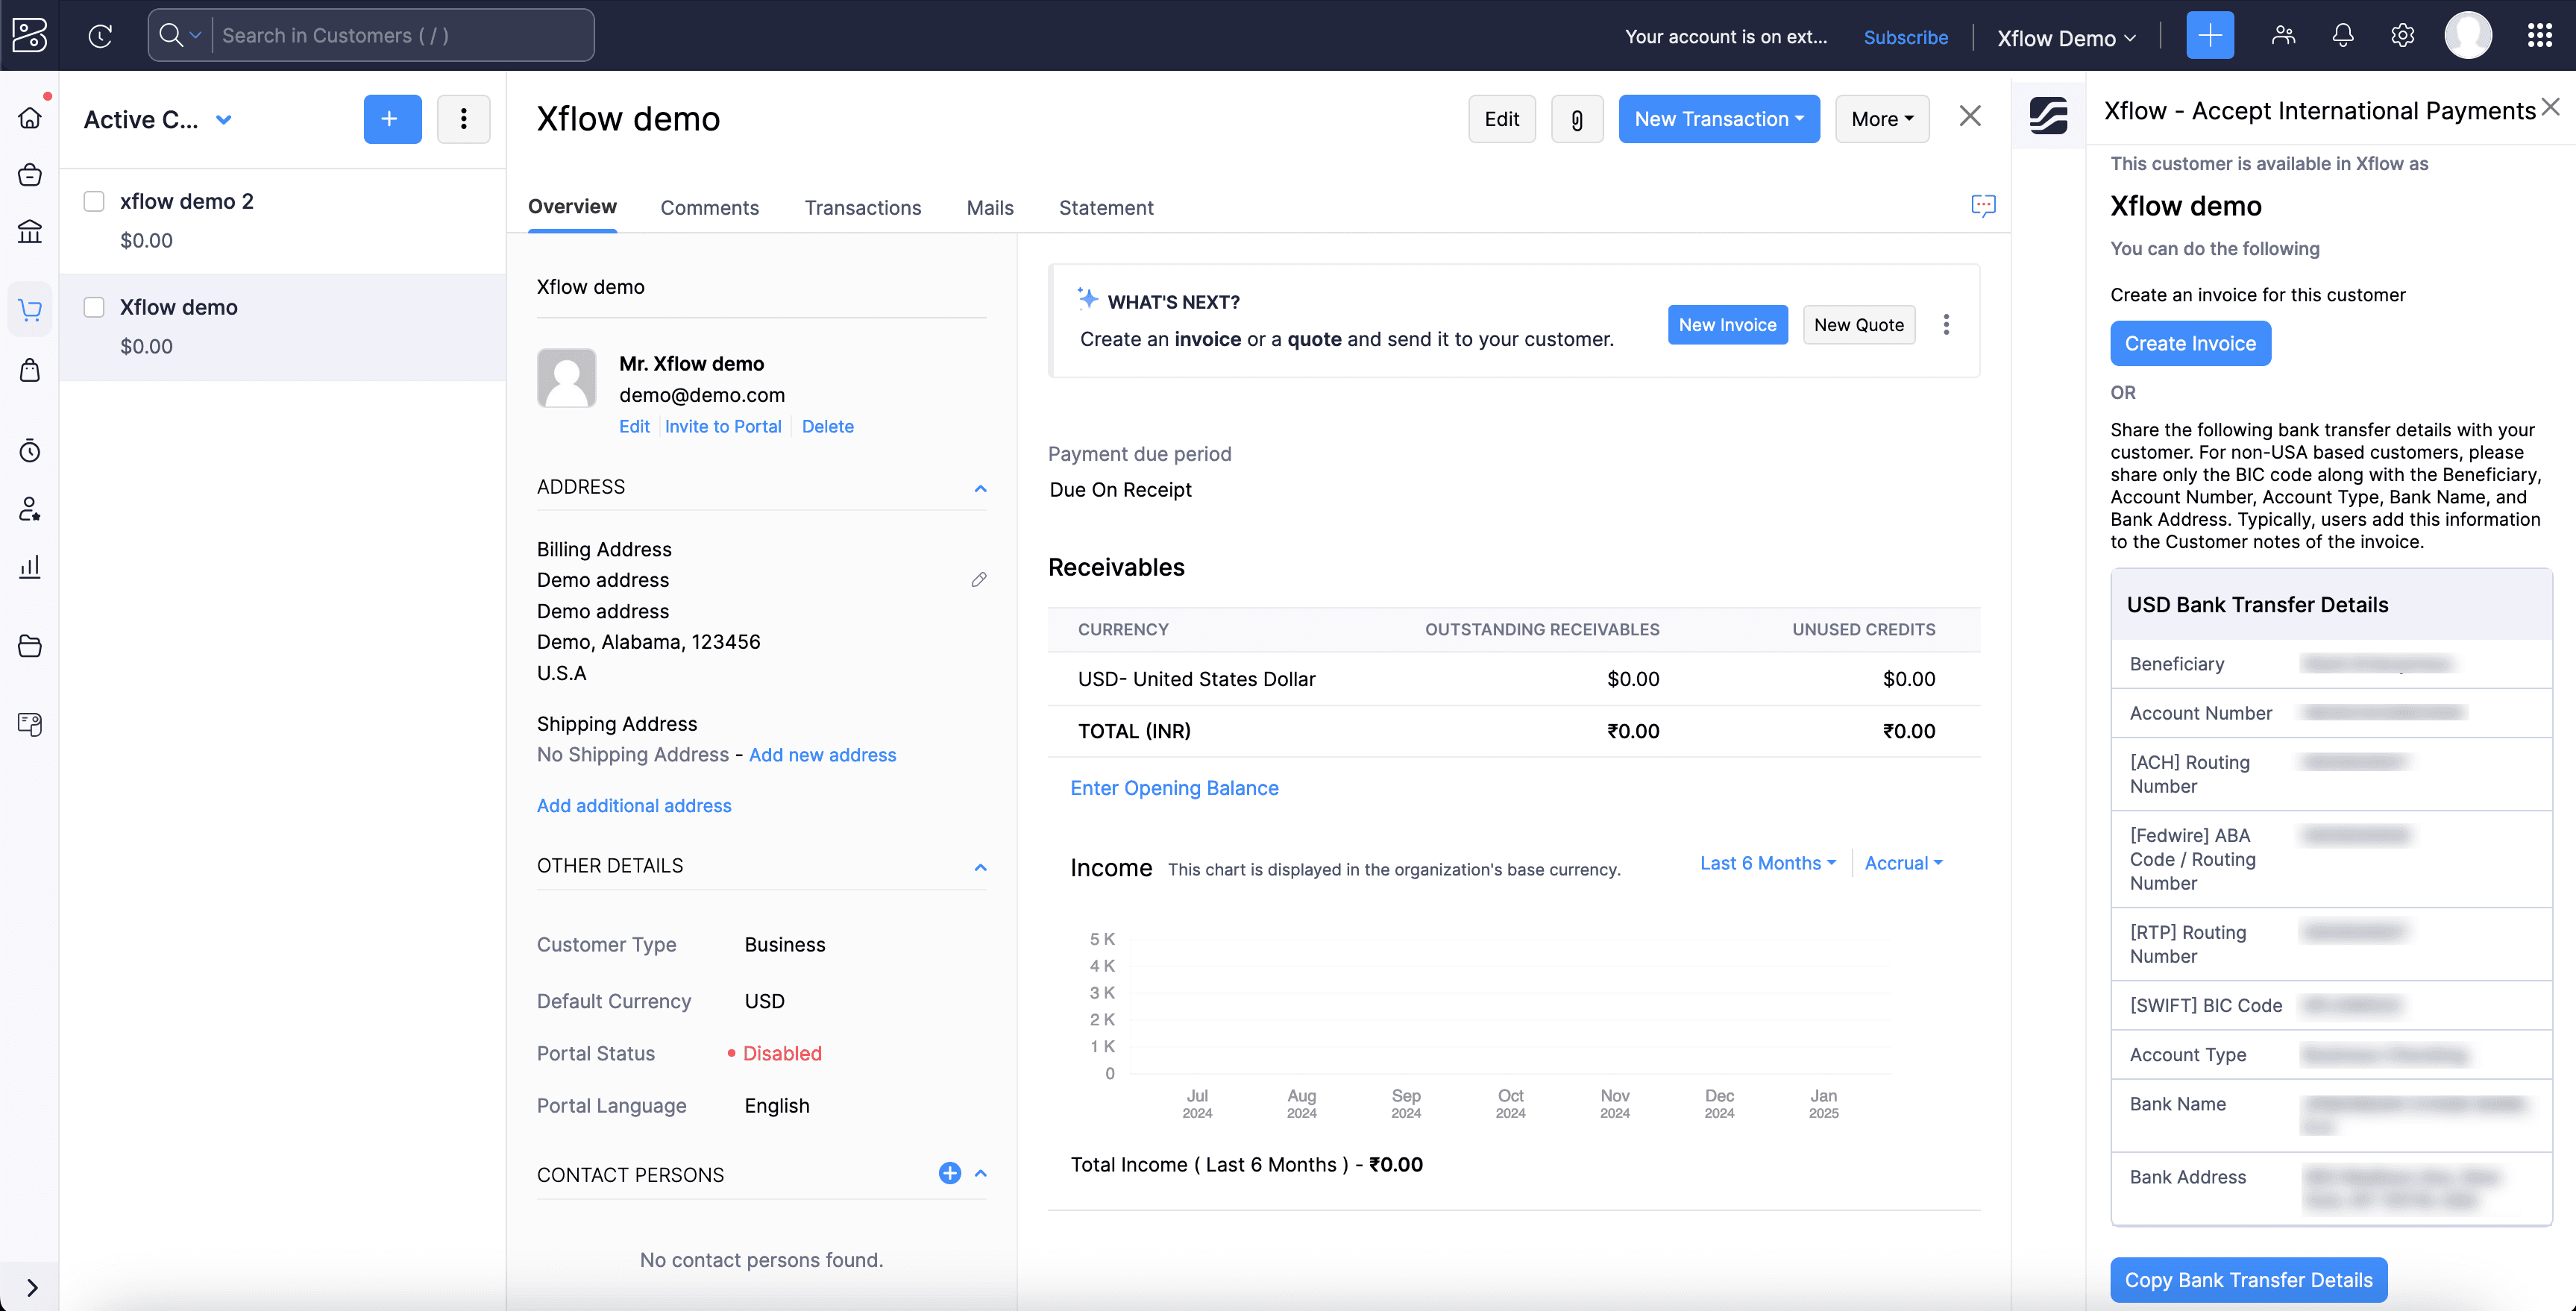Viewport: 2576px width, 1311px height.
Task: Edit billing address with pencil icon
Action: pos(979,580)
